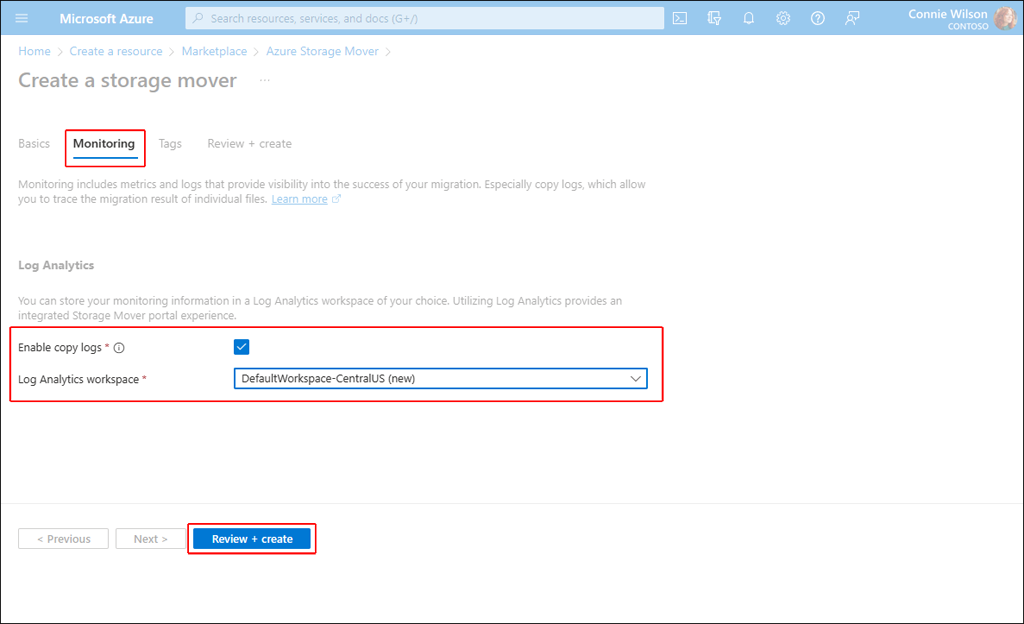
Task: Open the feedback icon in the header
Action: [x=852, y=18]
